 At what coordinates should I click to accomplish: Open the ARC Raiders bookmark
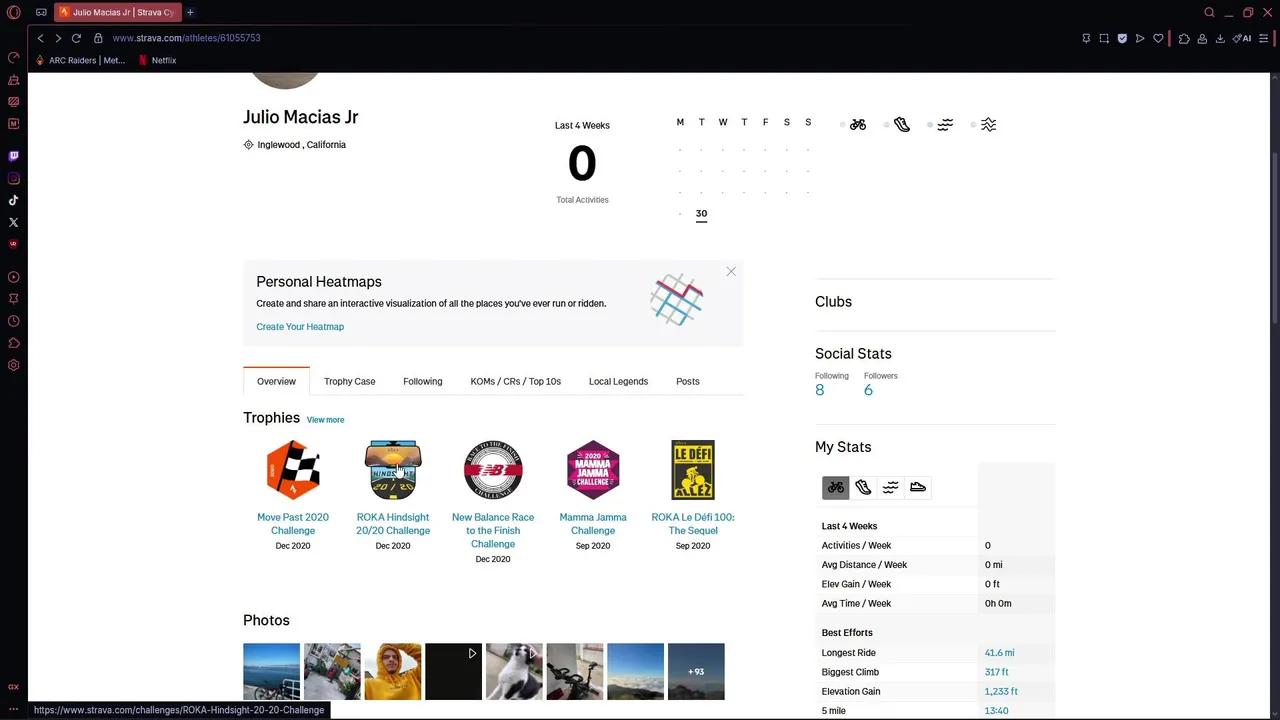80,60
